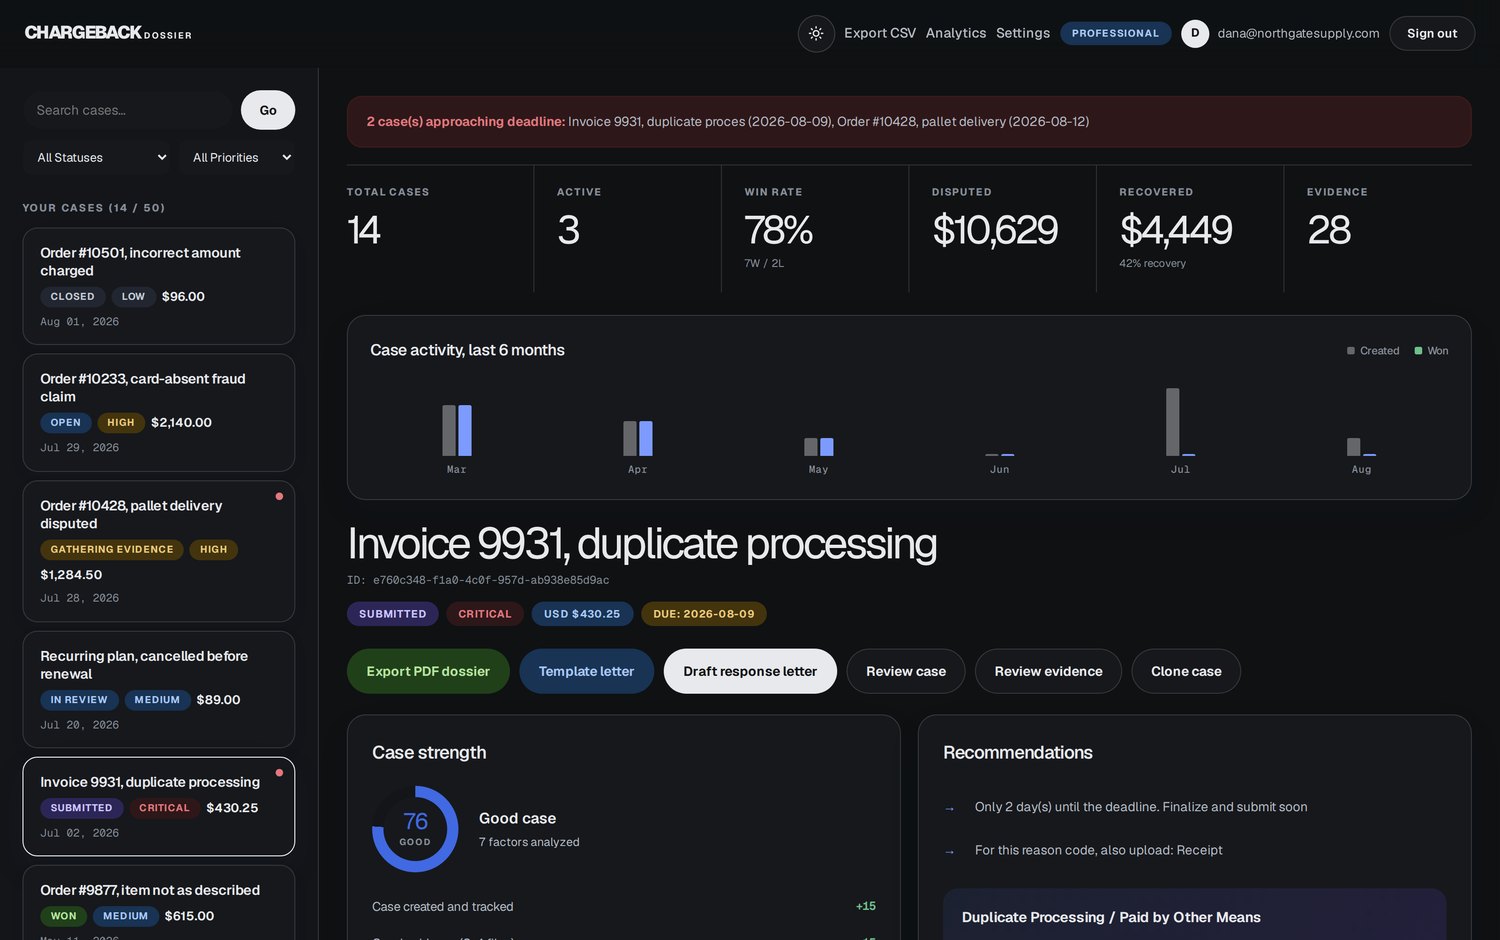Image resolution: width=1500 pixels, height=940 pixels.
Task: Click the 'Your cases (14 / 50)' label
Action: [x=94, y=208]
